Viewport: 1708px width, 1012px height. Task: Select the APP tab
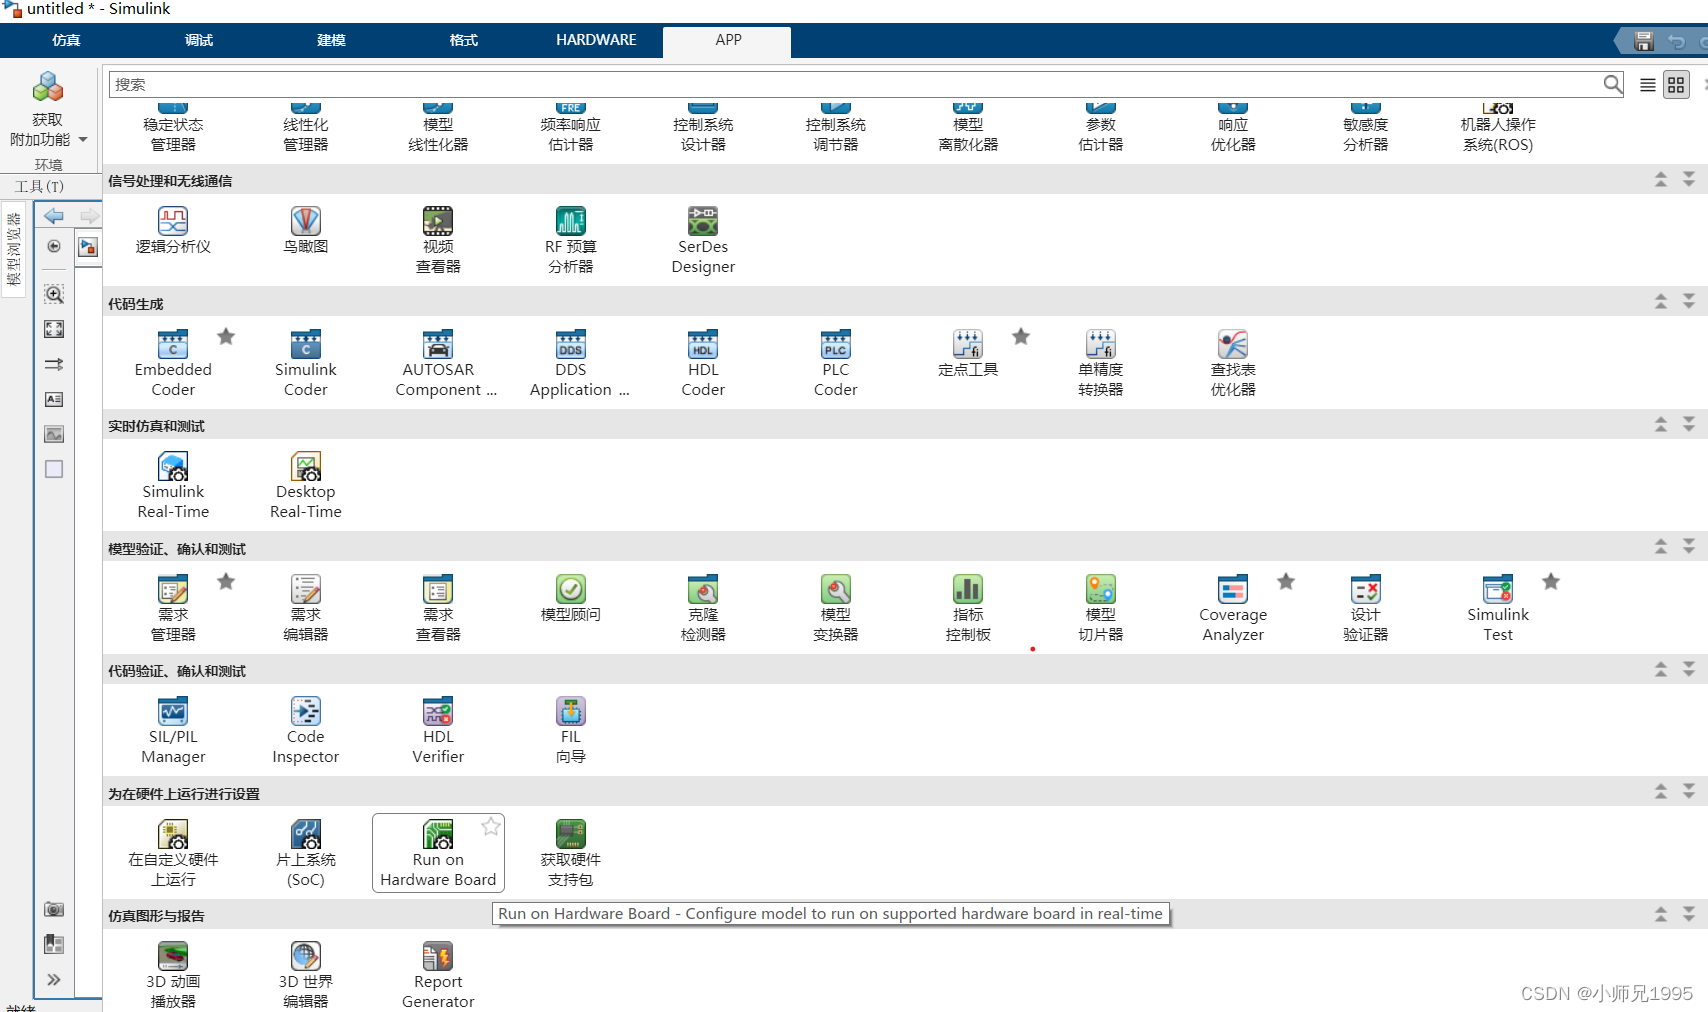tap(728, 40)
